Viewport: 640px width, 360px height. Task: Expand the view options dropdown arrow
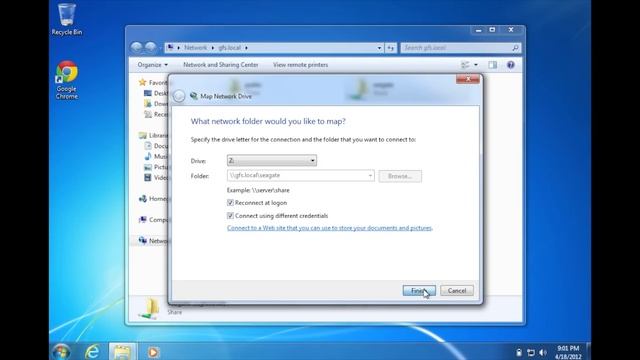[x=476, y=65]
